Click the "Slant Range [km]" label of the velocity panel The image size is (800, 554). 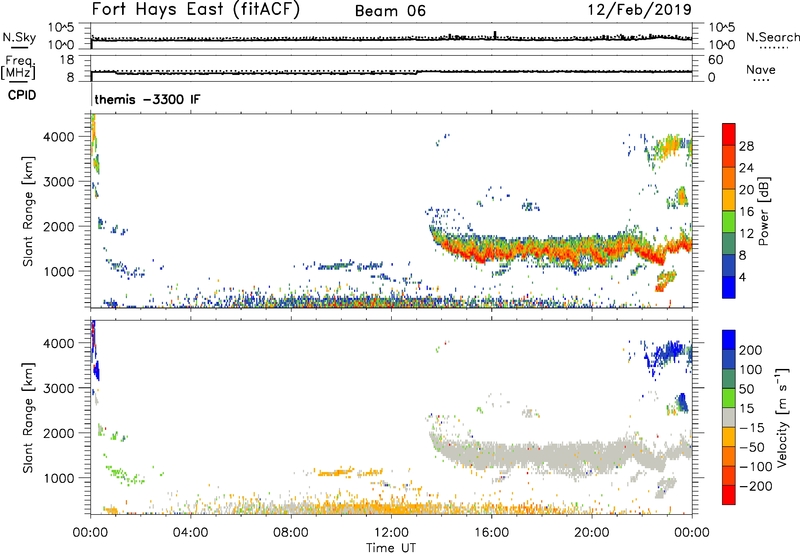point(28,417)
